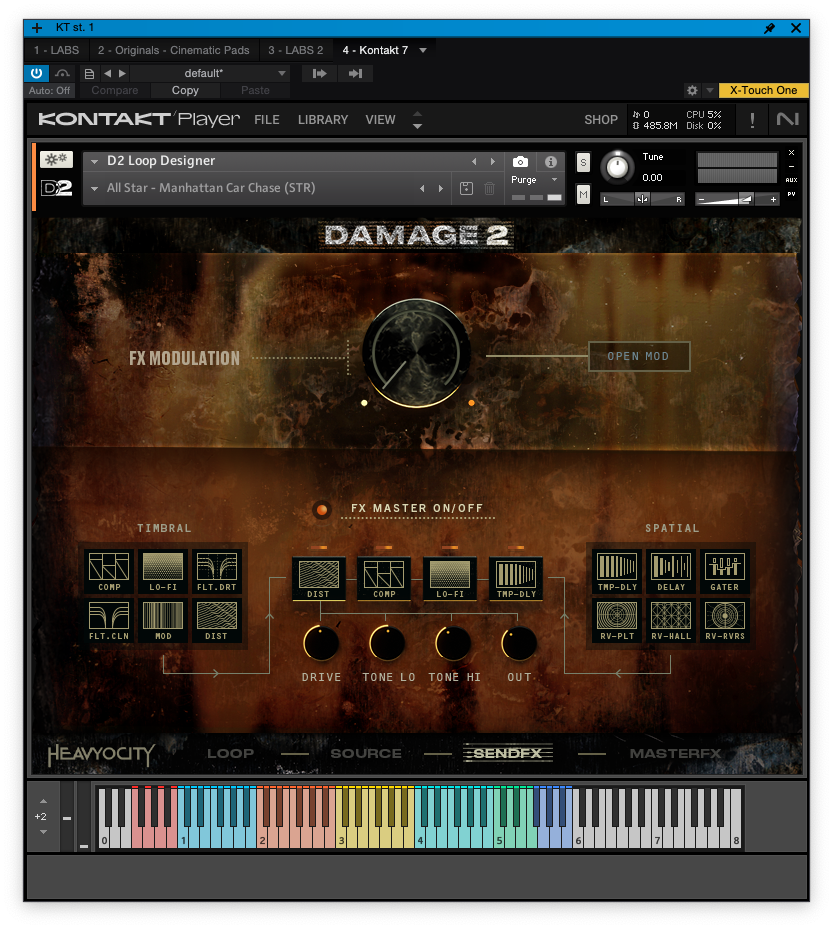Delete snapshot with trash icon

point(489,189)
